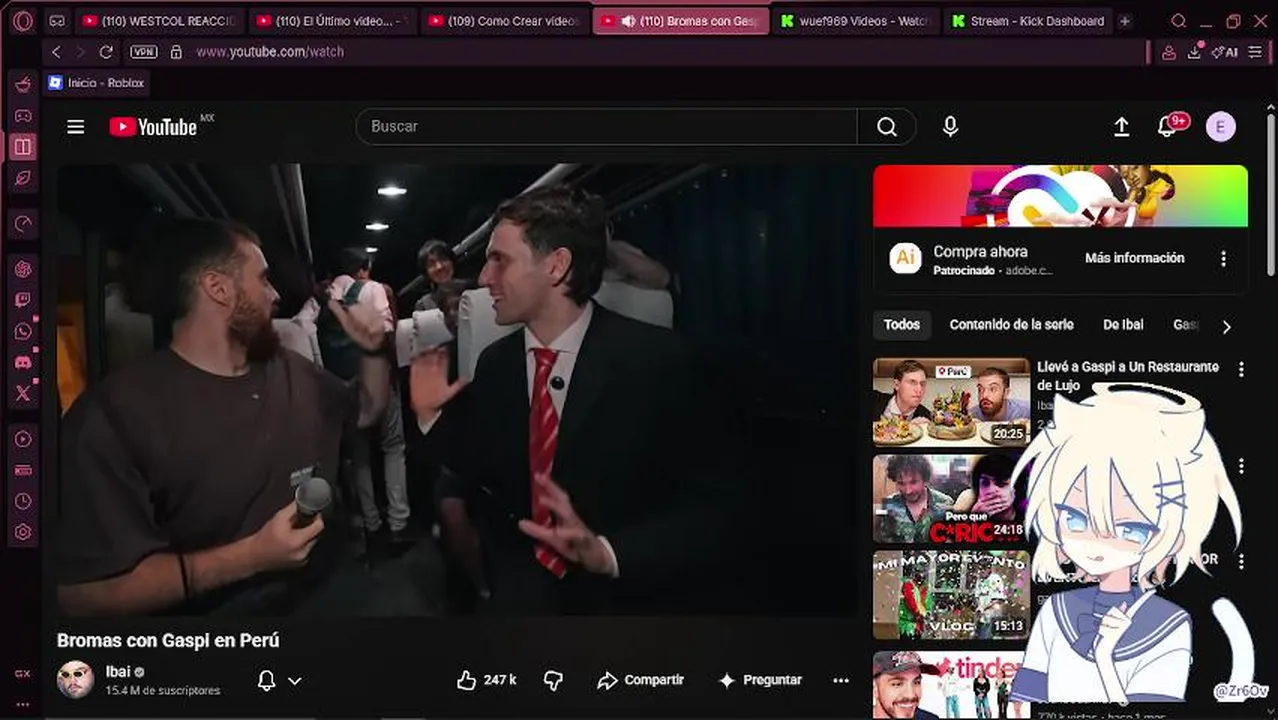
Task: Switch to Como Crear videos tab
Action: point(505,21)
